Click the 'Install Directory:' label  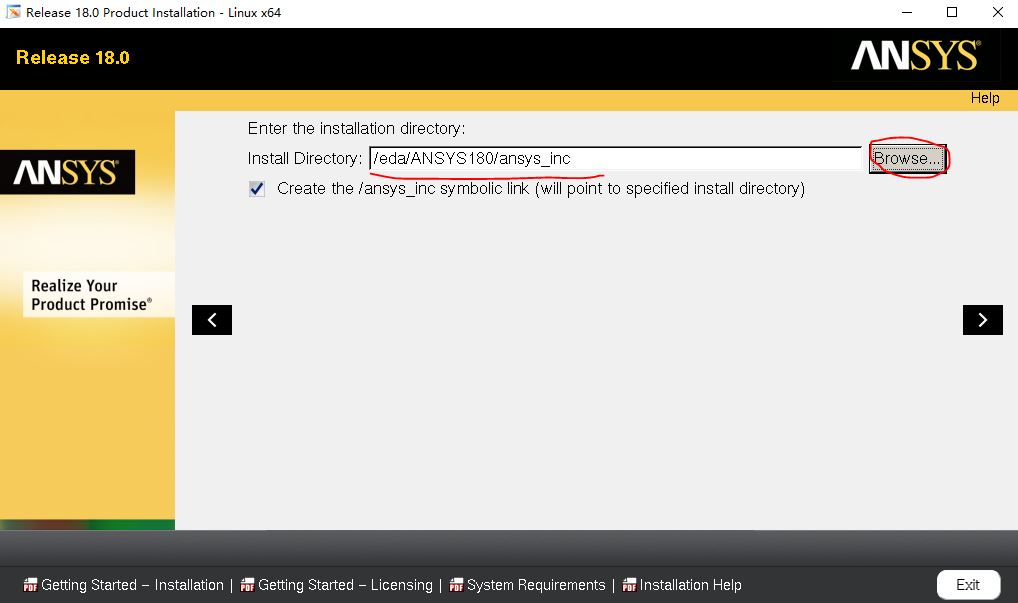(x=304, y=158)
